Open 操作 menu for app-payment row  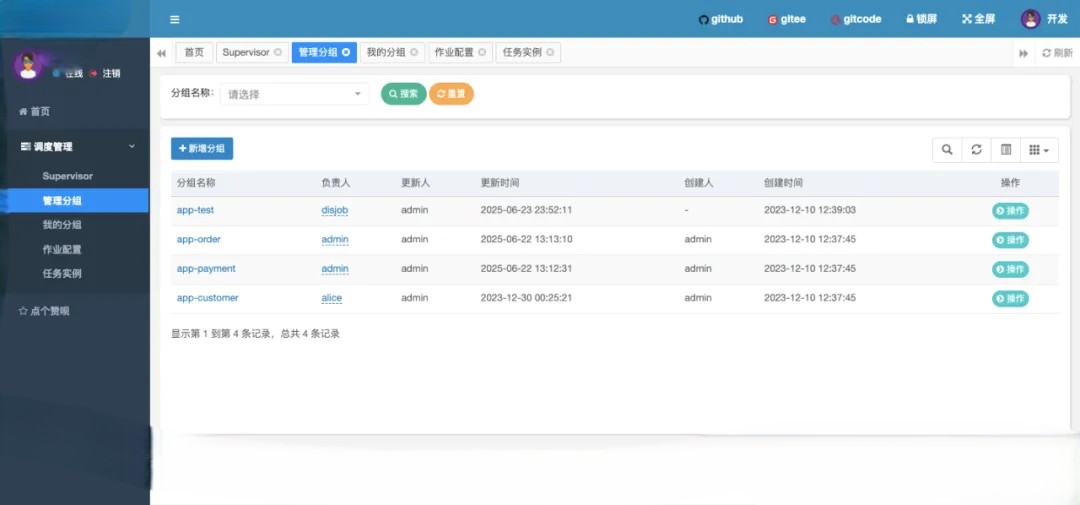tap(1010, 269)
